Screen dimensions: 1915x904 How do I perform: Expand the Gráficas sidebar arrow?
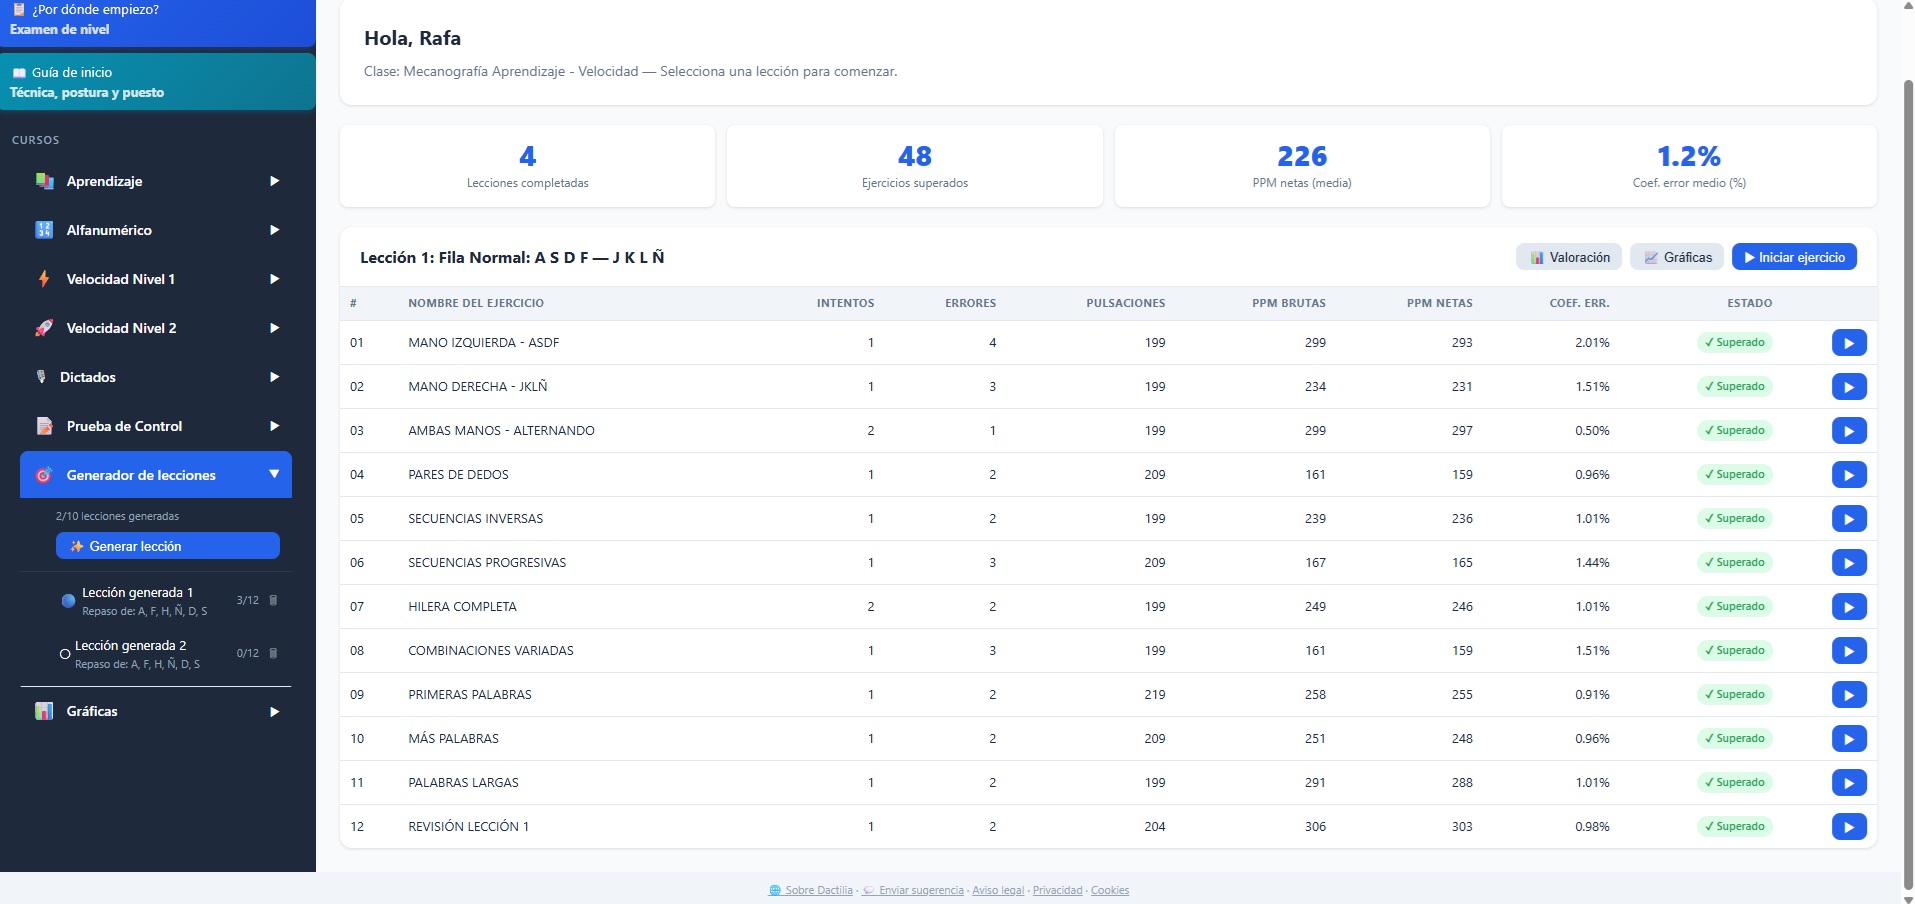click(x=274, y=712)
